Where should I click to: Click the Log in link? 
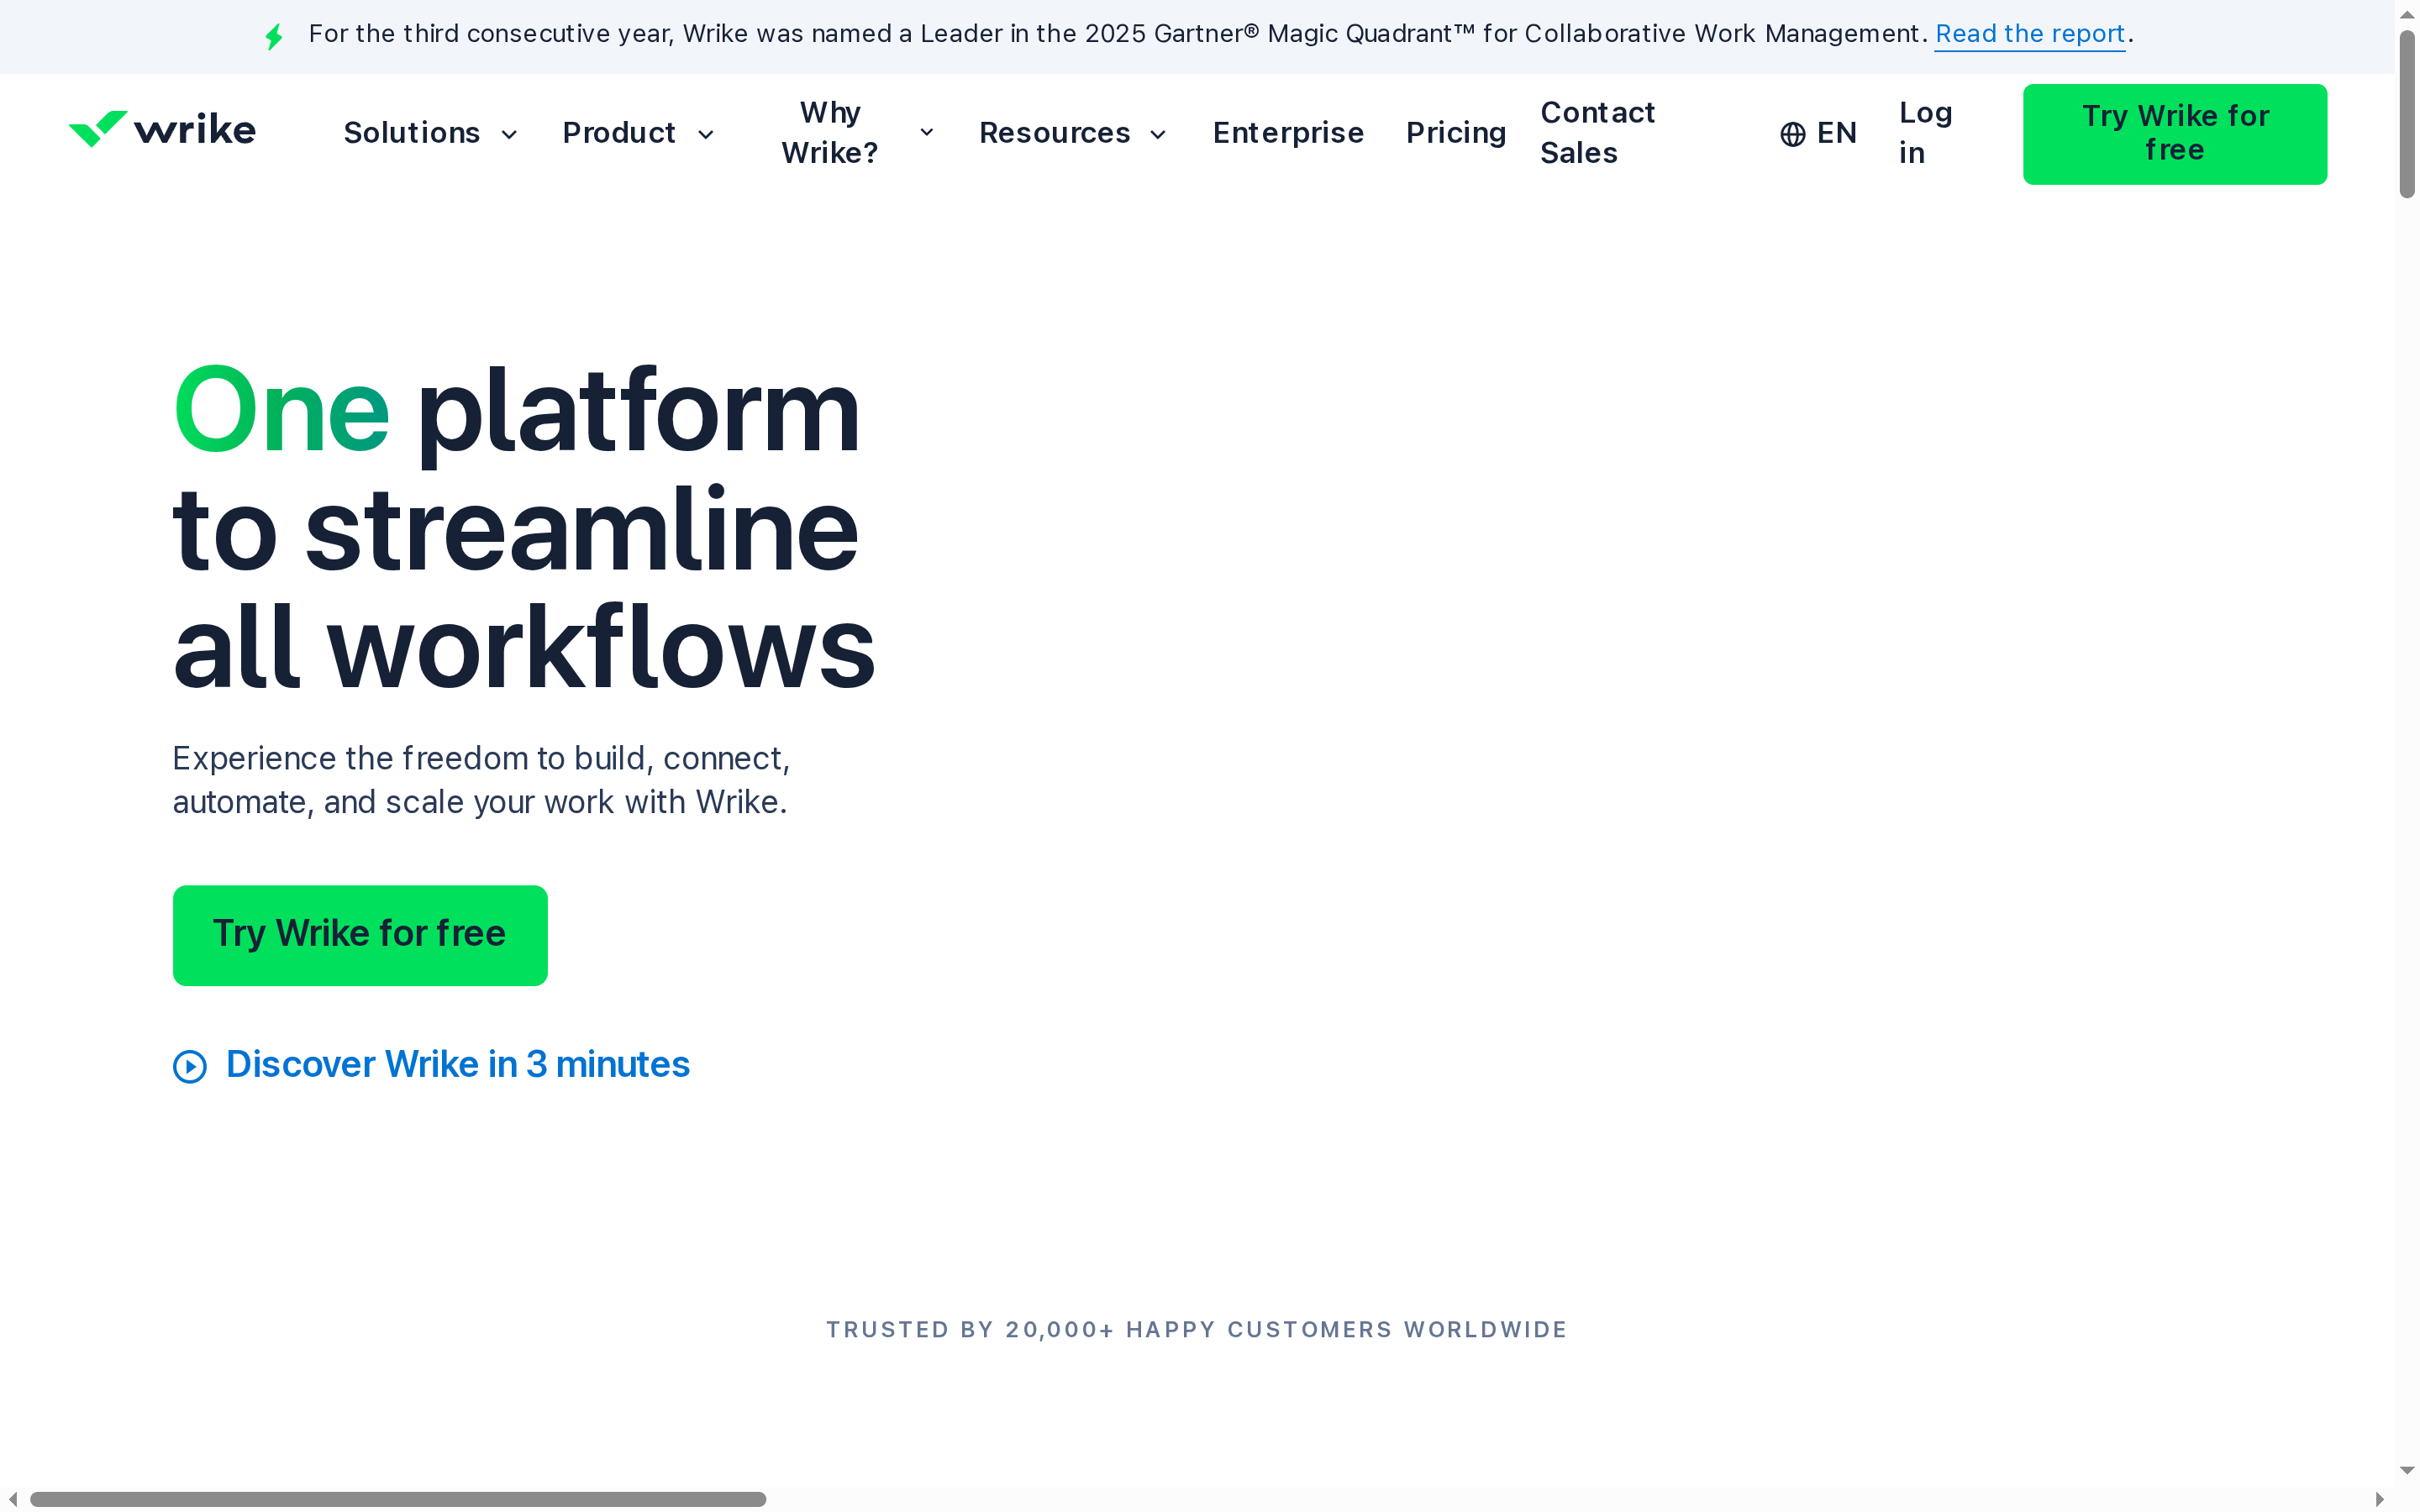coord(1924,133)
